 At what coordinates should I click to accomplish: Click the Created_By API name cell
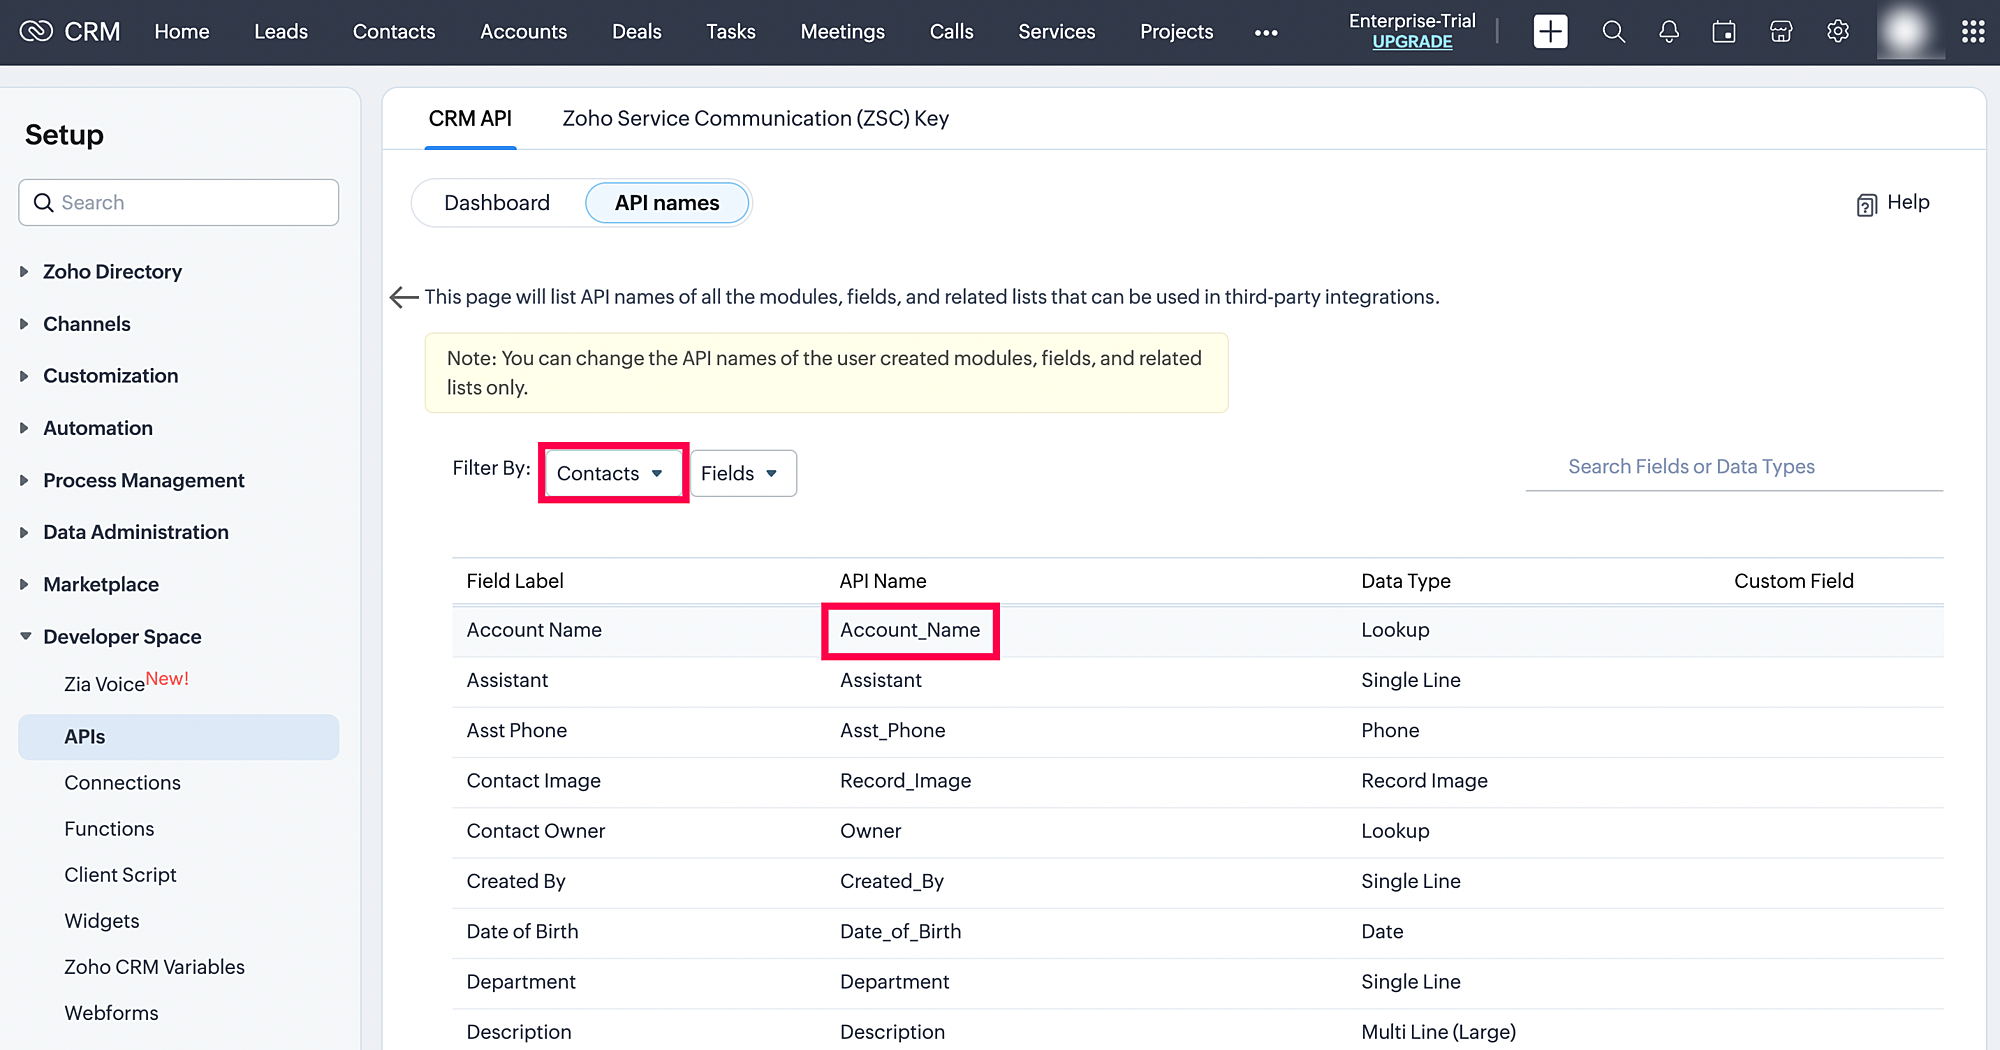tap(892, 881)
